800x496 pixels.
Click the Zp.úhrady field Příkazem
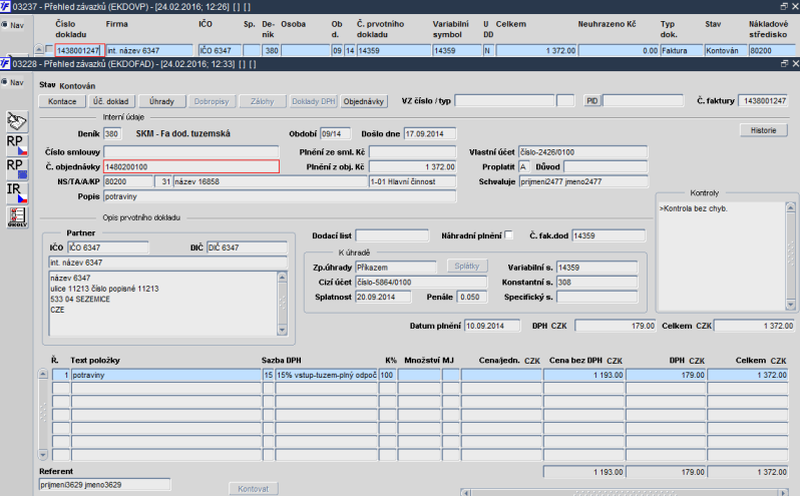point(396,267)
